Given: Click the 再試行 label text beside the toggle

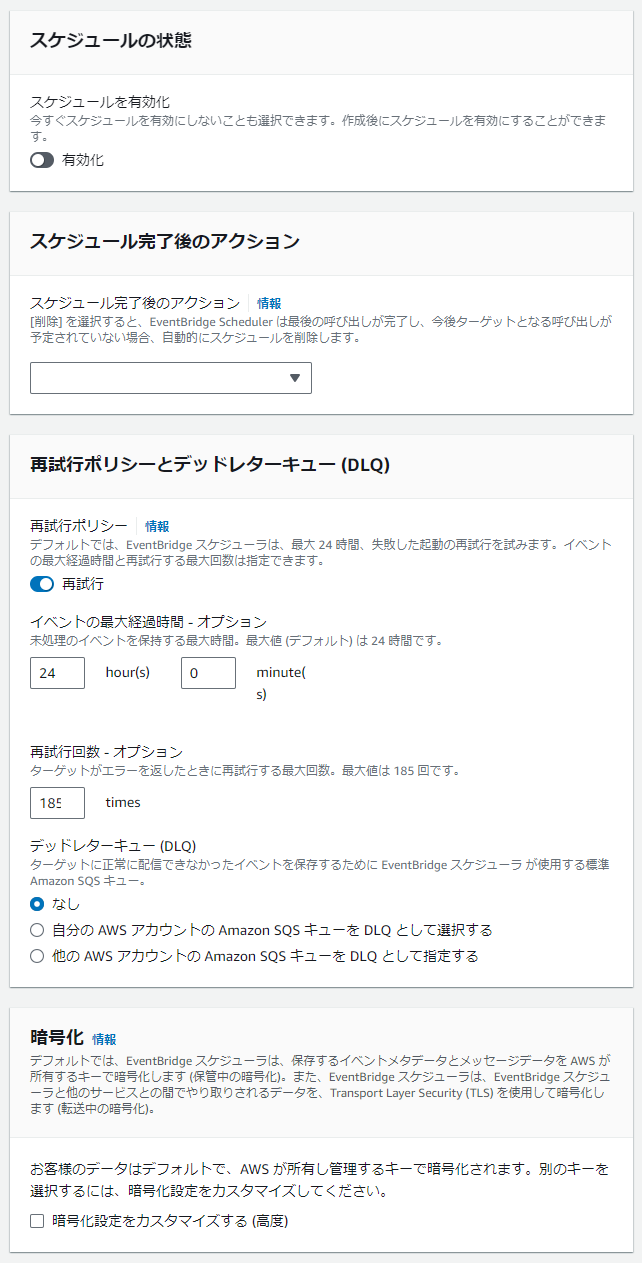Looking at the screenshot, I should tap(83, 584).
